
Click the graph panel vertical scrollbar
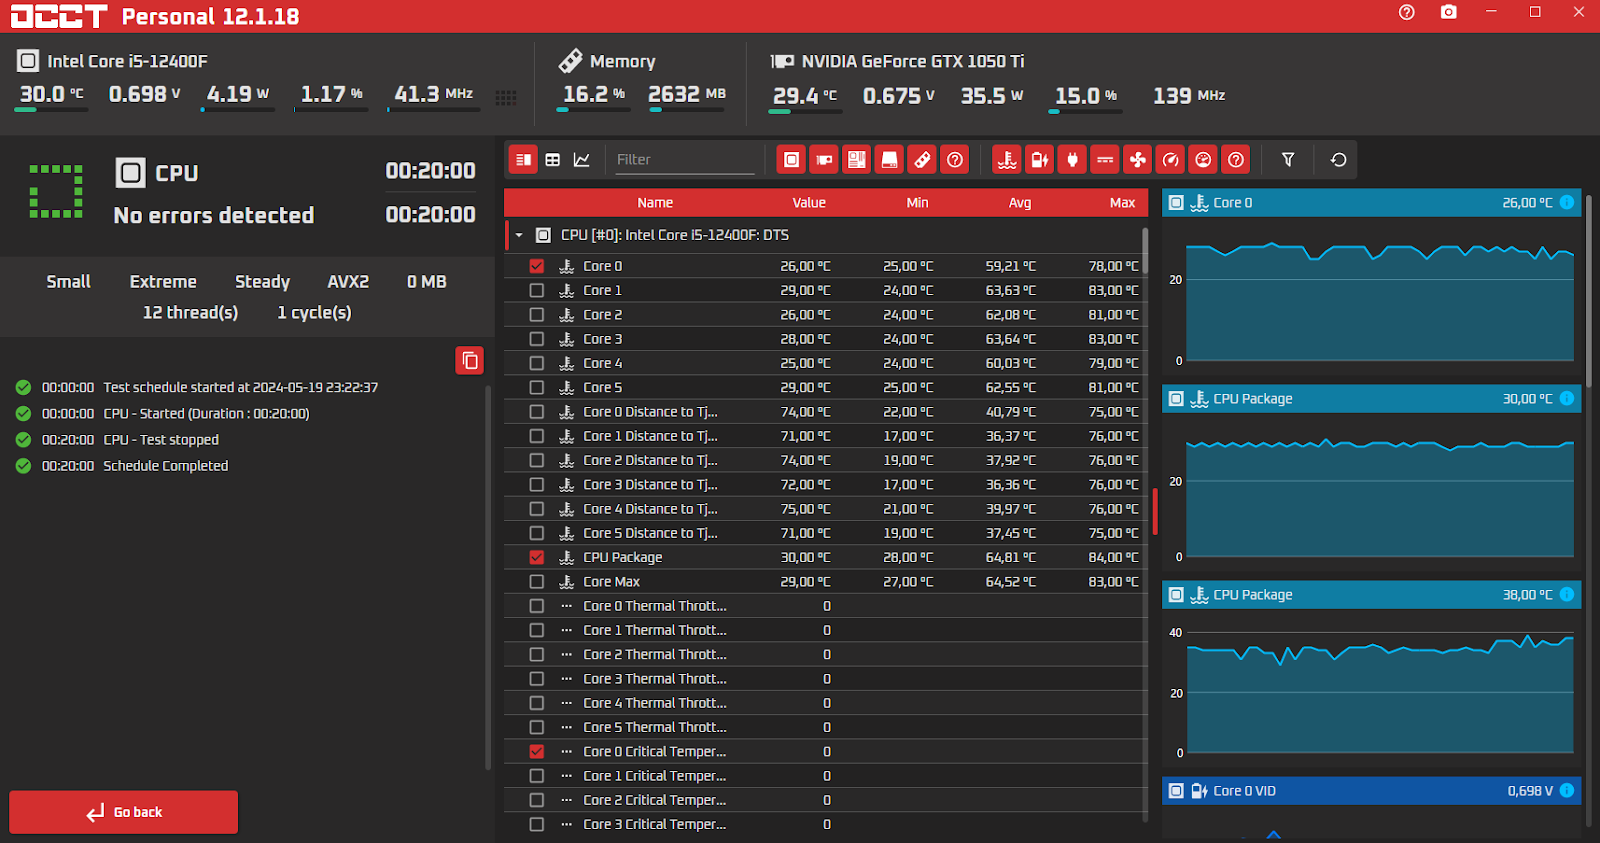tap(1589, 510)
